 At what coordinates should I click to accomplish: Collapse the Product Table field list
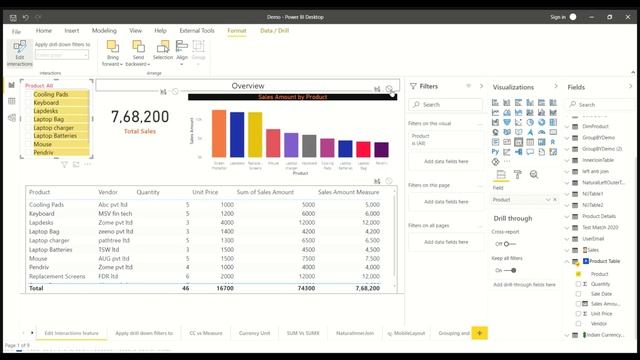click(x=567, y=261)
